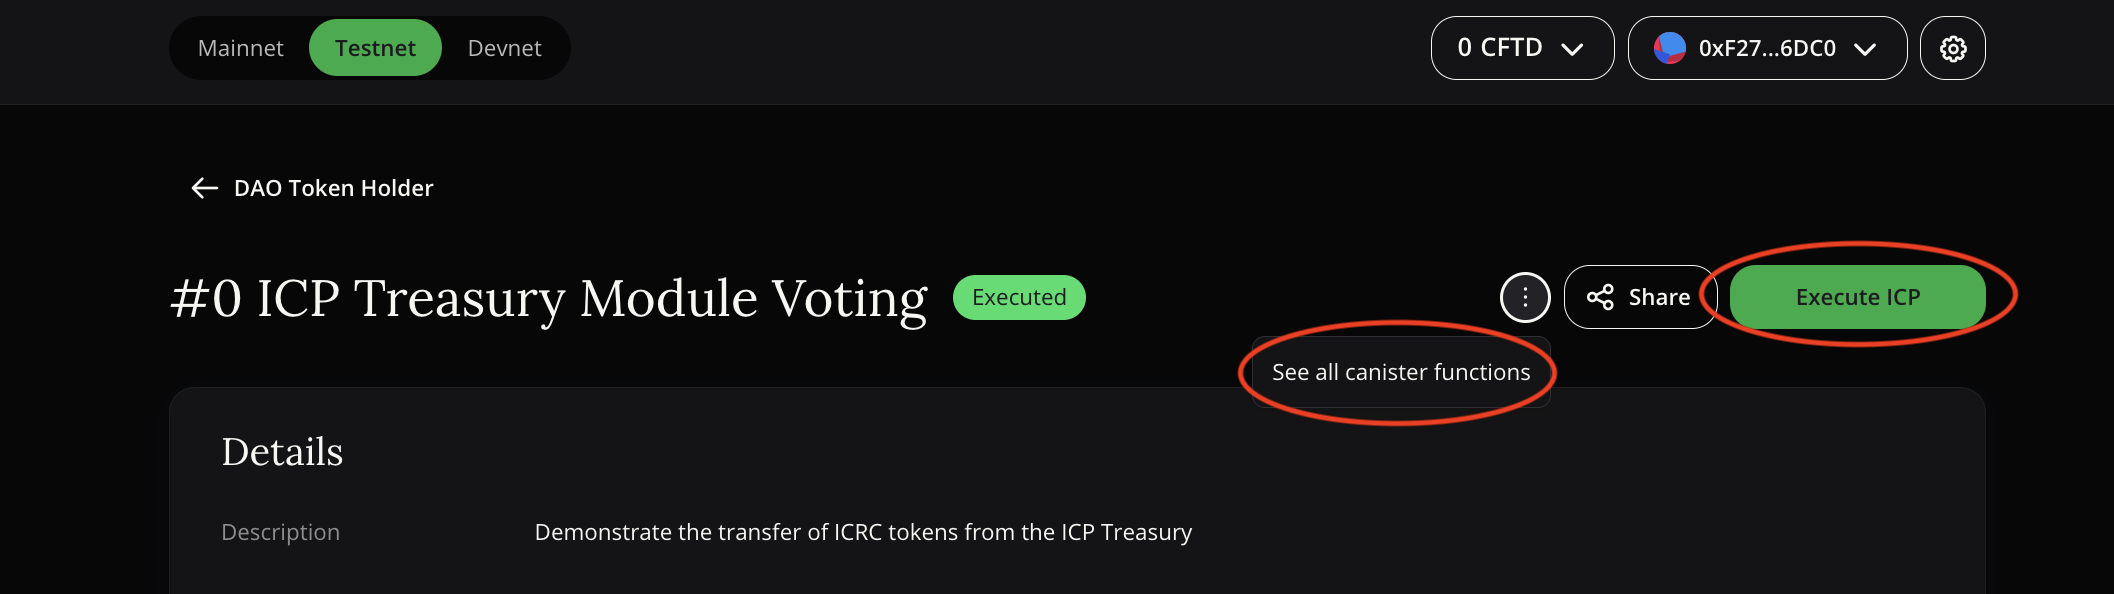The image size is (2114, 594).
Task: Click the settings gear icon
Action: pos(1952,48)
